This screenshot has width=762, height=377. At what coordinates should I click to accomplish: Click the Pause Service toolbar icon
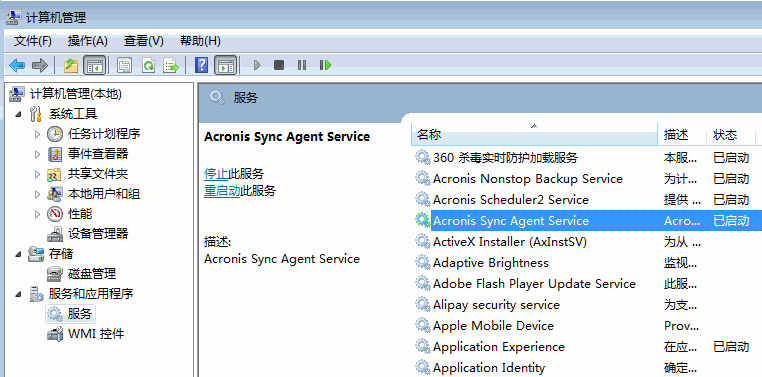[x=302, y=65]
